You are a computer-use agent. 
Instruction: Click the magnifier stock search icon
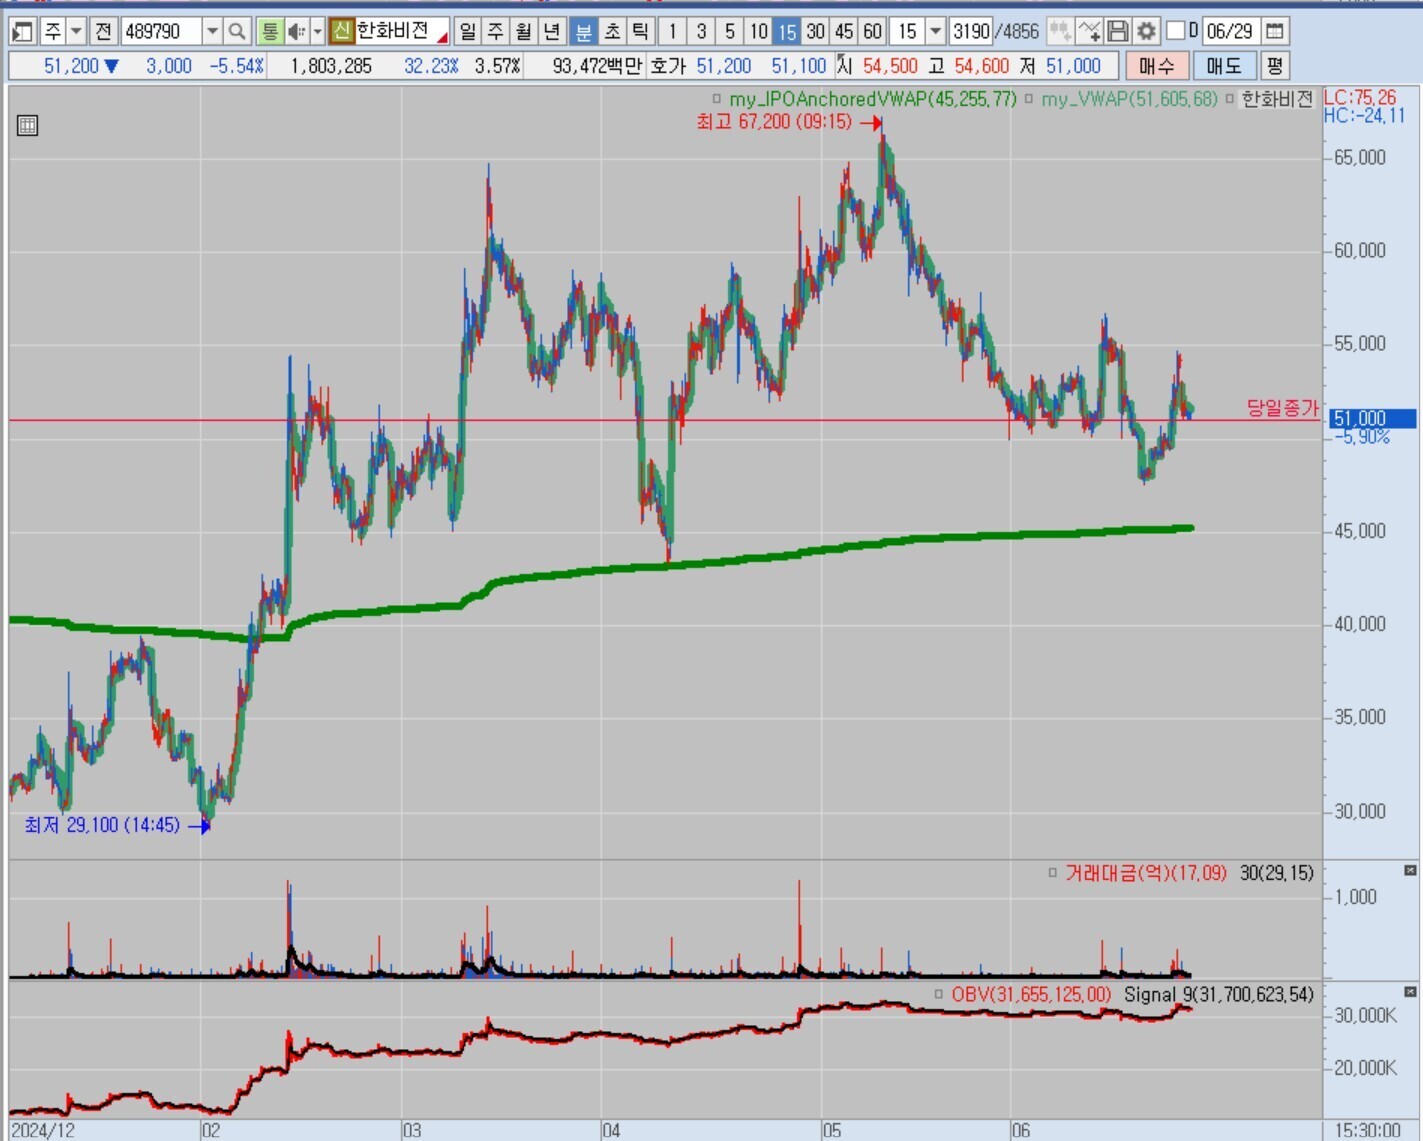(237, 32)
